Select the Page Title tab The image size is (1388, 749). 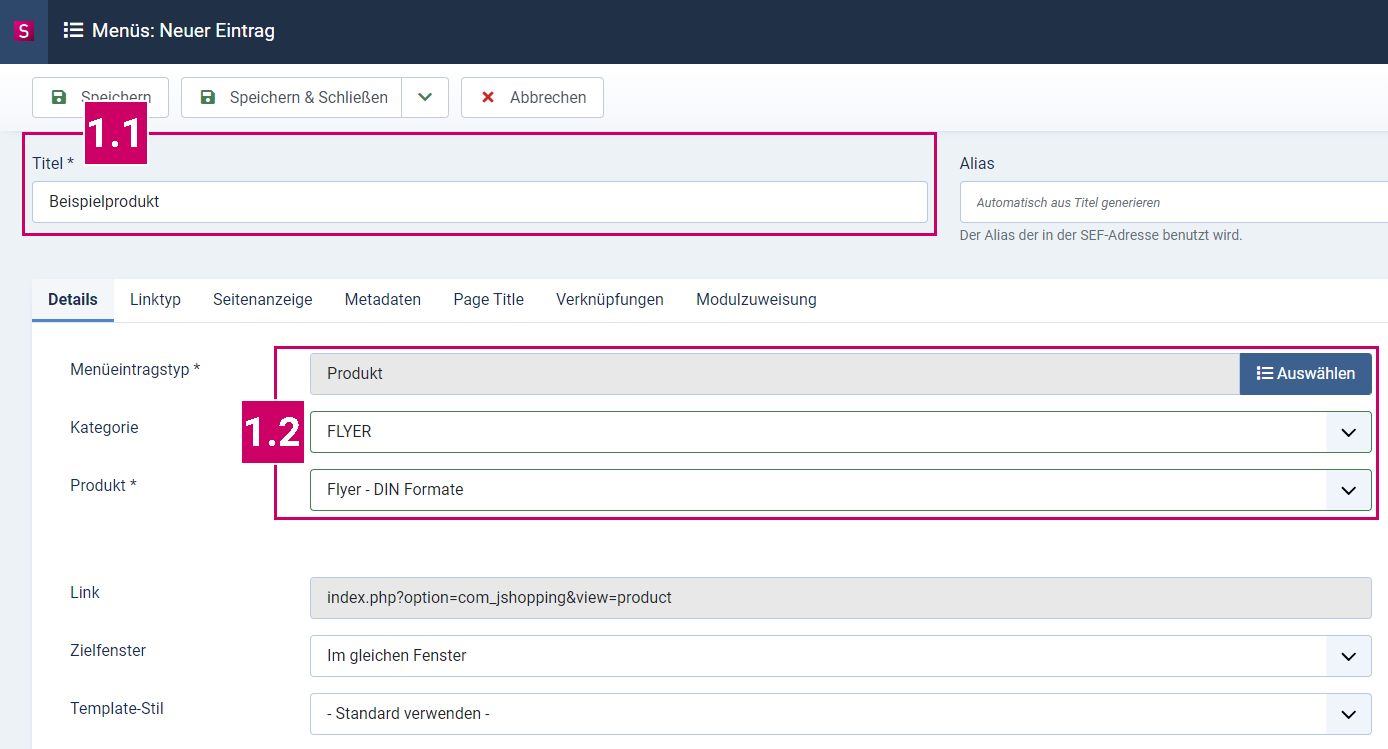click(x=488, y=300)
